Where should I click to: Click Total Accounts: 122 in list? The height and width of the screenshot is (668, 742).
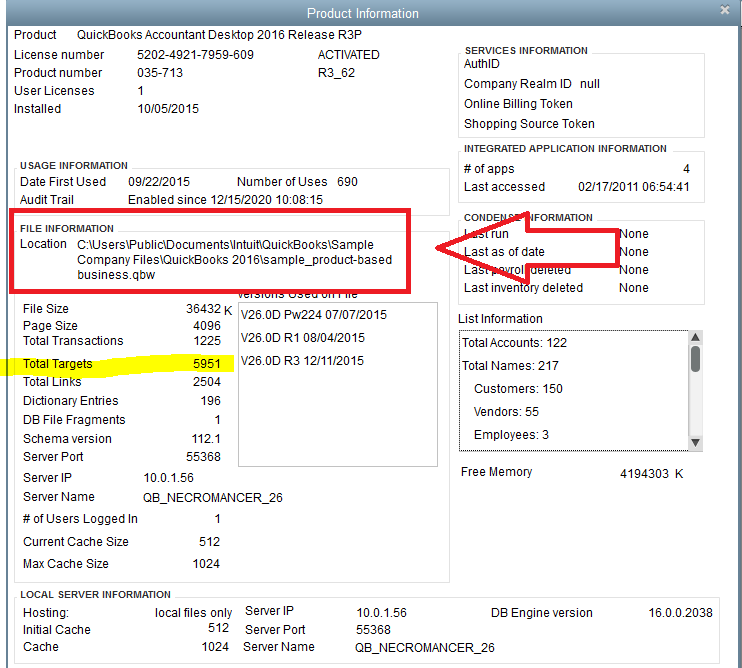coord(514,343)
